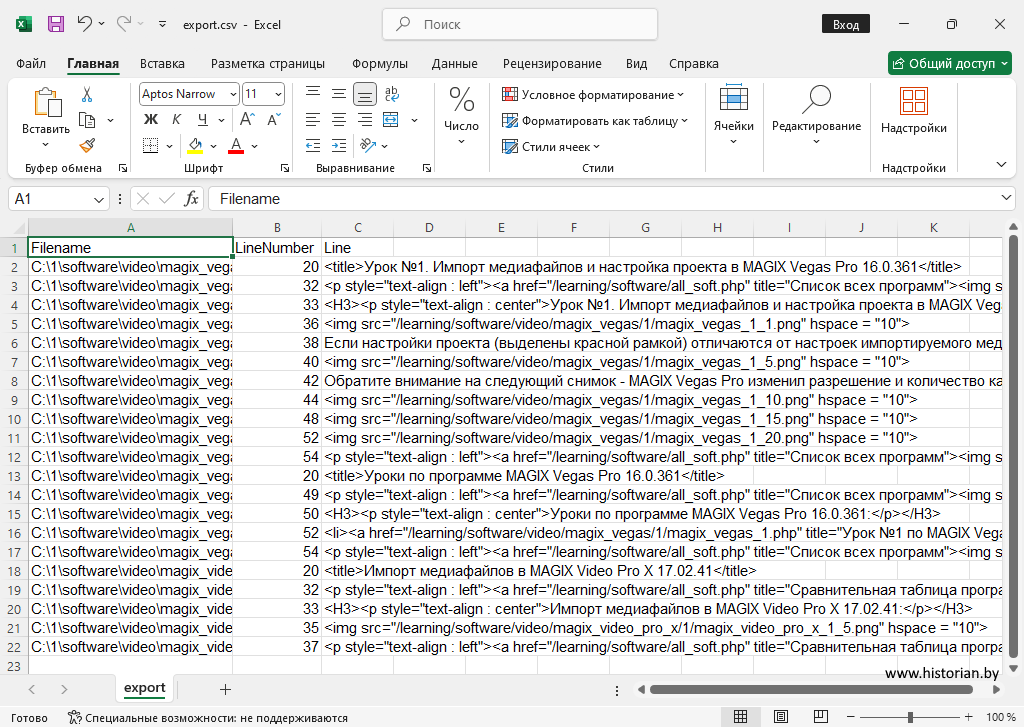Viewport: 1024px width, 727px height.
Task: Click the Wrap Text icon
Action: [x=392, y=94]
